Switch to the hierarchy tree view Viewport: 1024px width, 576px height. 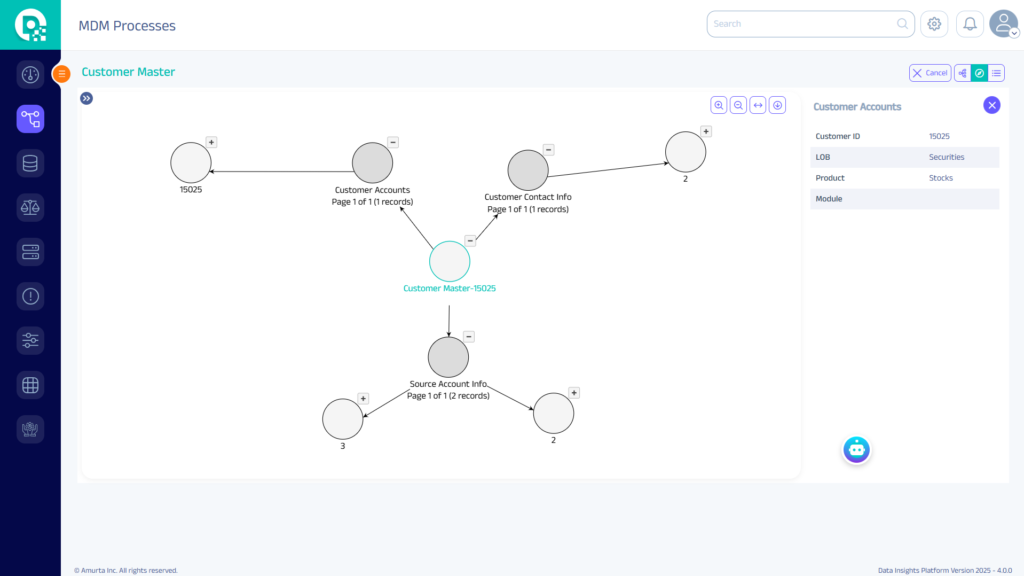click(962, 73)
